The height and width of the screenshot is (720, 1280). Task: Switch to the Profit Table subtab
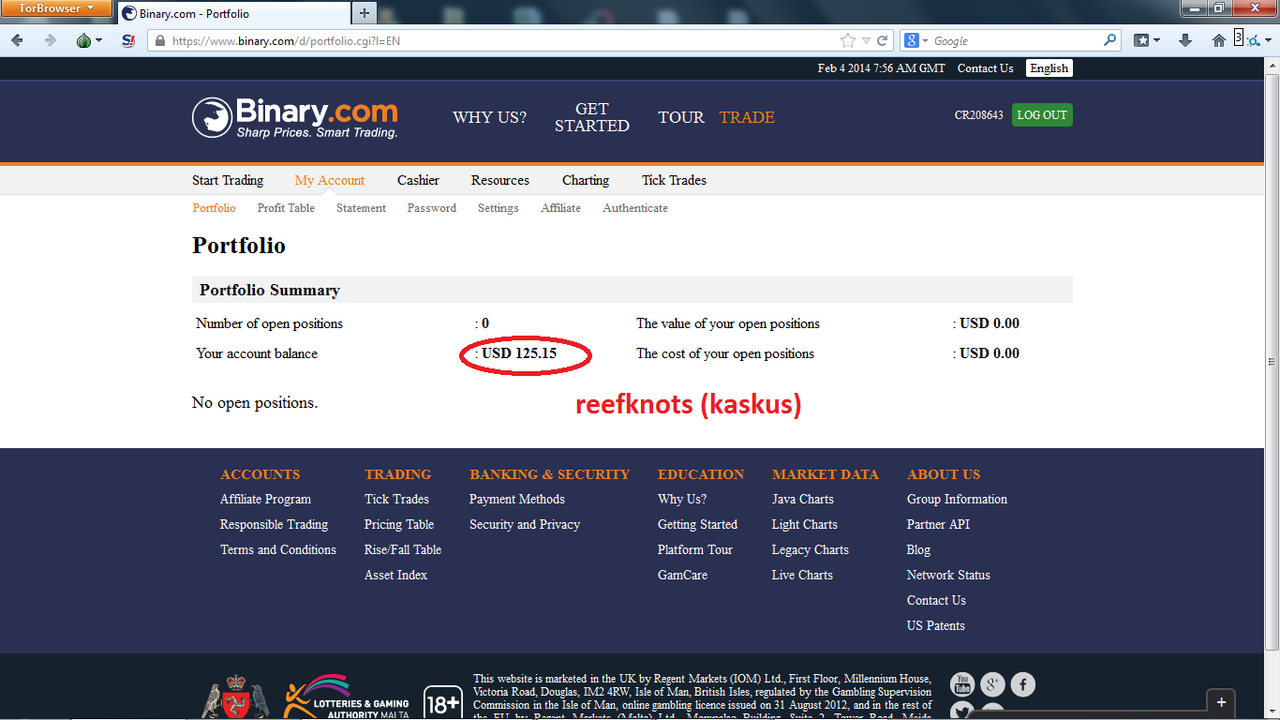point(286,208)
